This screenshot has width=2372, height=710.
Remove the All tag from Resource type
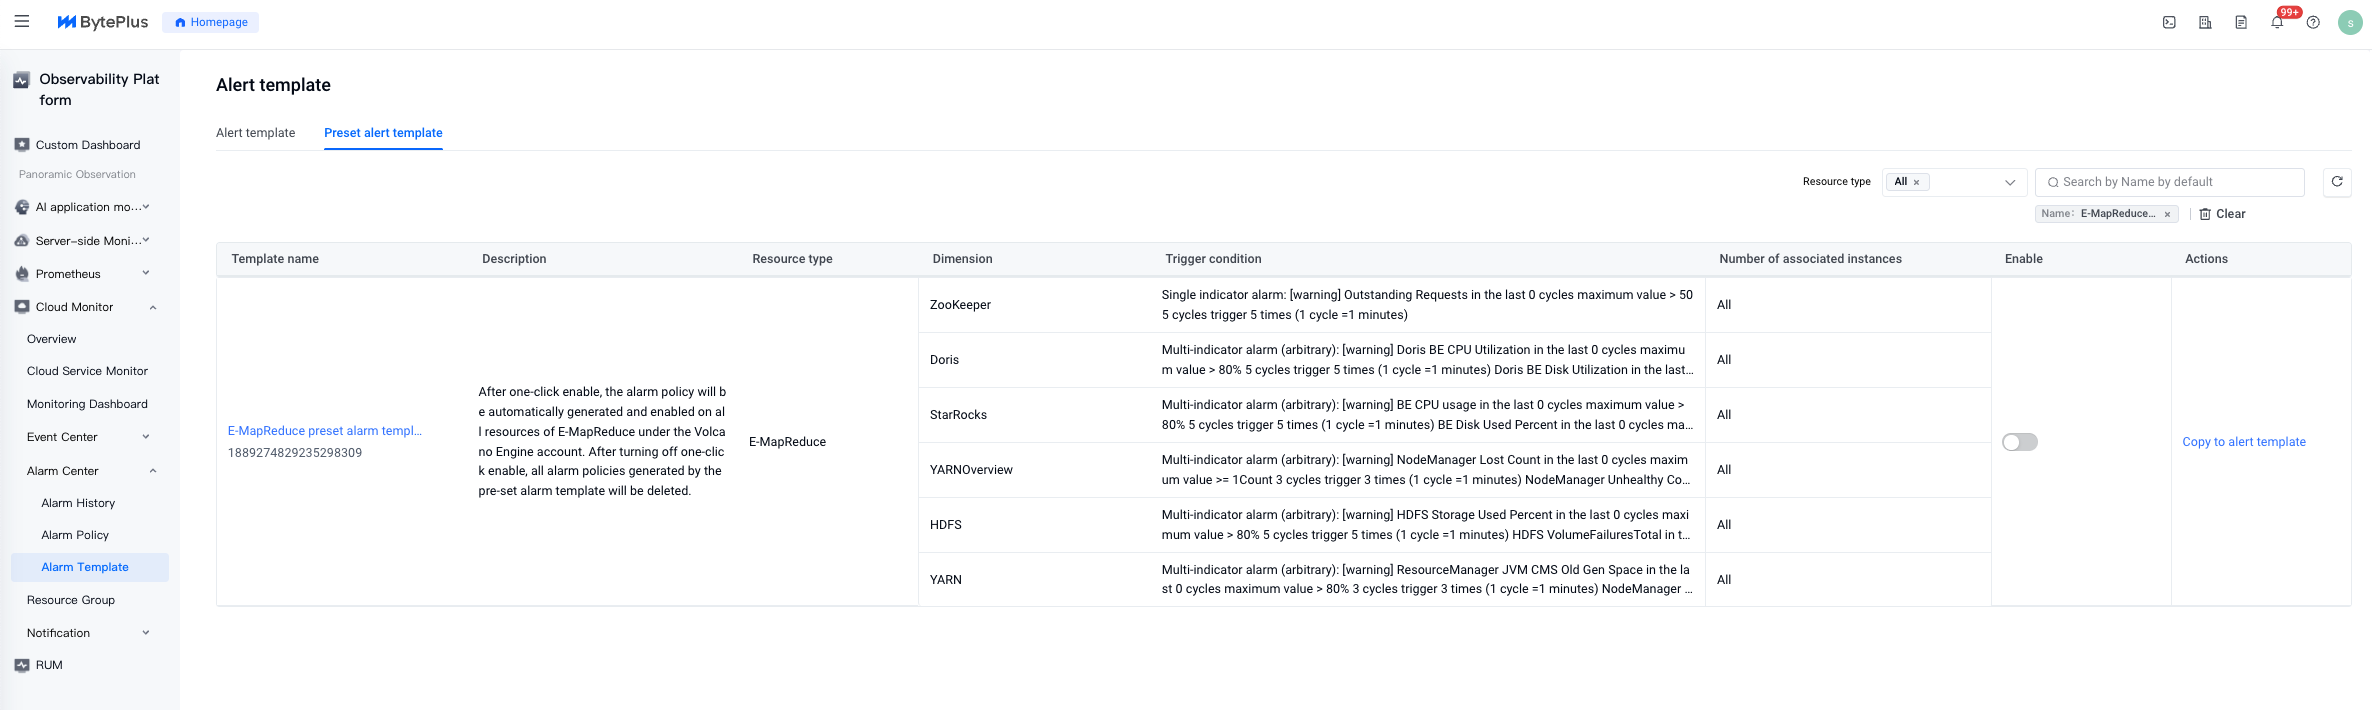point(1916,182)
